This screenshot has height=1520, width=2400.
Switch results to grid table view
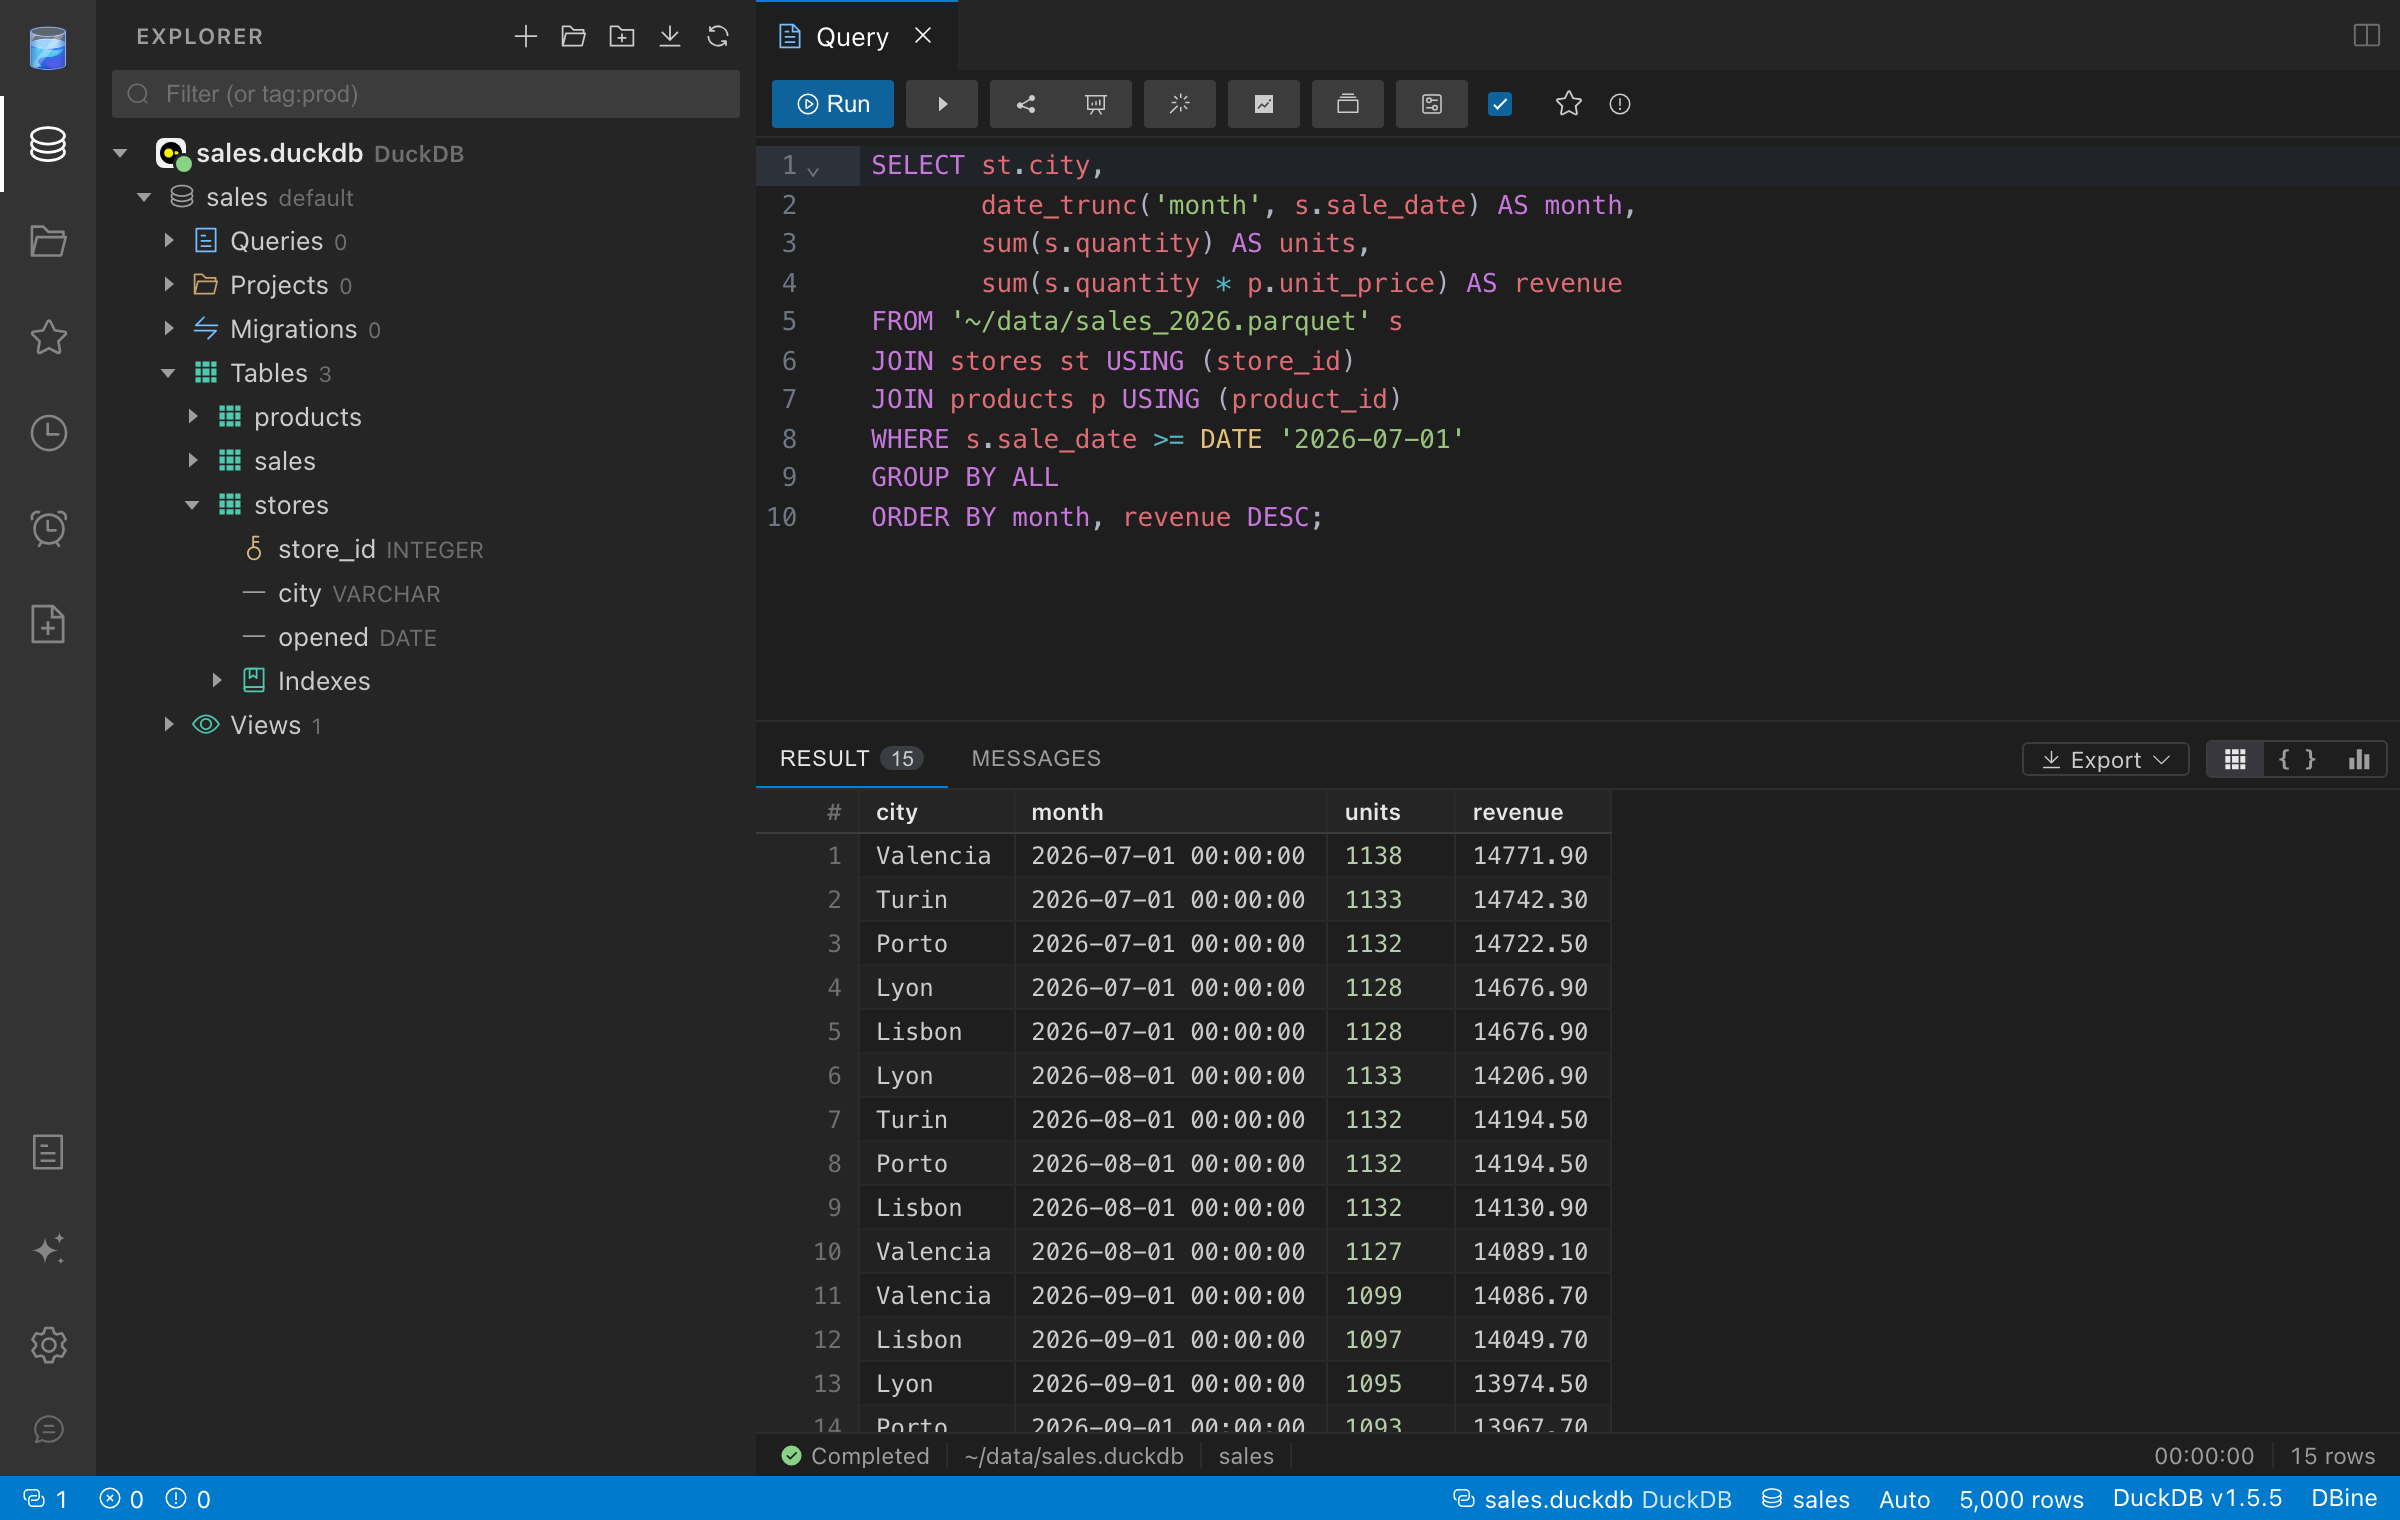2235,759
